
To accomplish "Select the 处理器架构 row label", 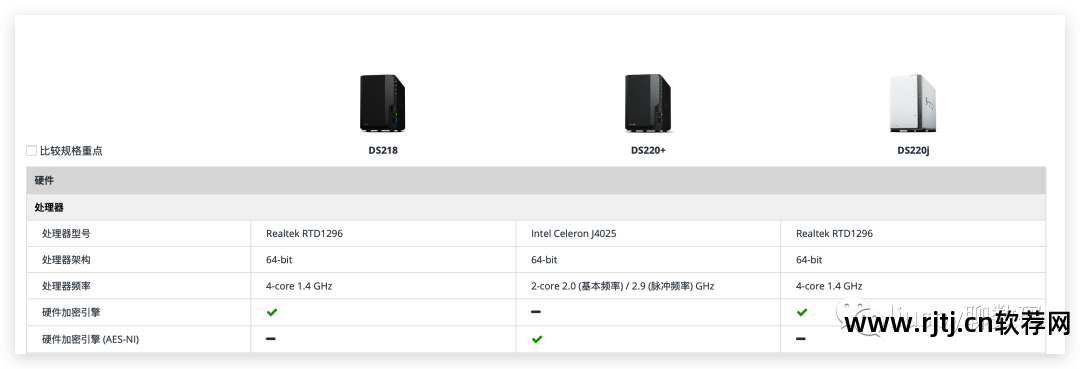I will tap(66, 260).
